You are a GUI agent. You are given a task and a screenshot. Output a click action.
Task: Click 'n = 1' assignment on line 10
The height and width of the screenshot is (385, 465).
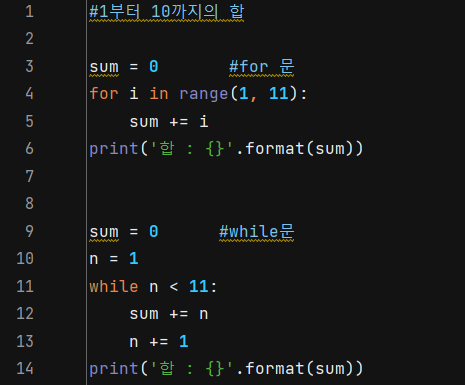(114, 258)
